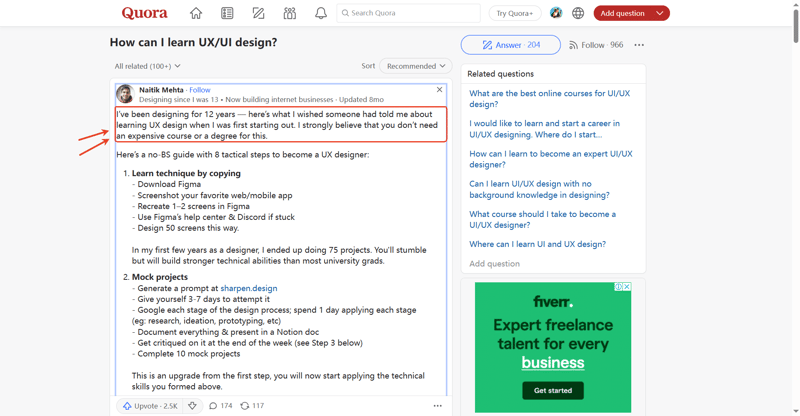
Task: Click Add question under related questions
Action: click(494, 263)
